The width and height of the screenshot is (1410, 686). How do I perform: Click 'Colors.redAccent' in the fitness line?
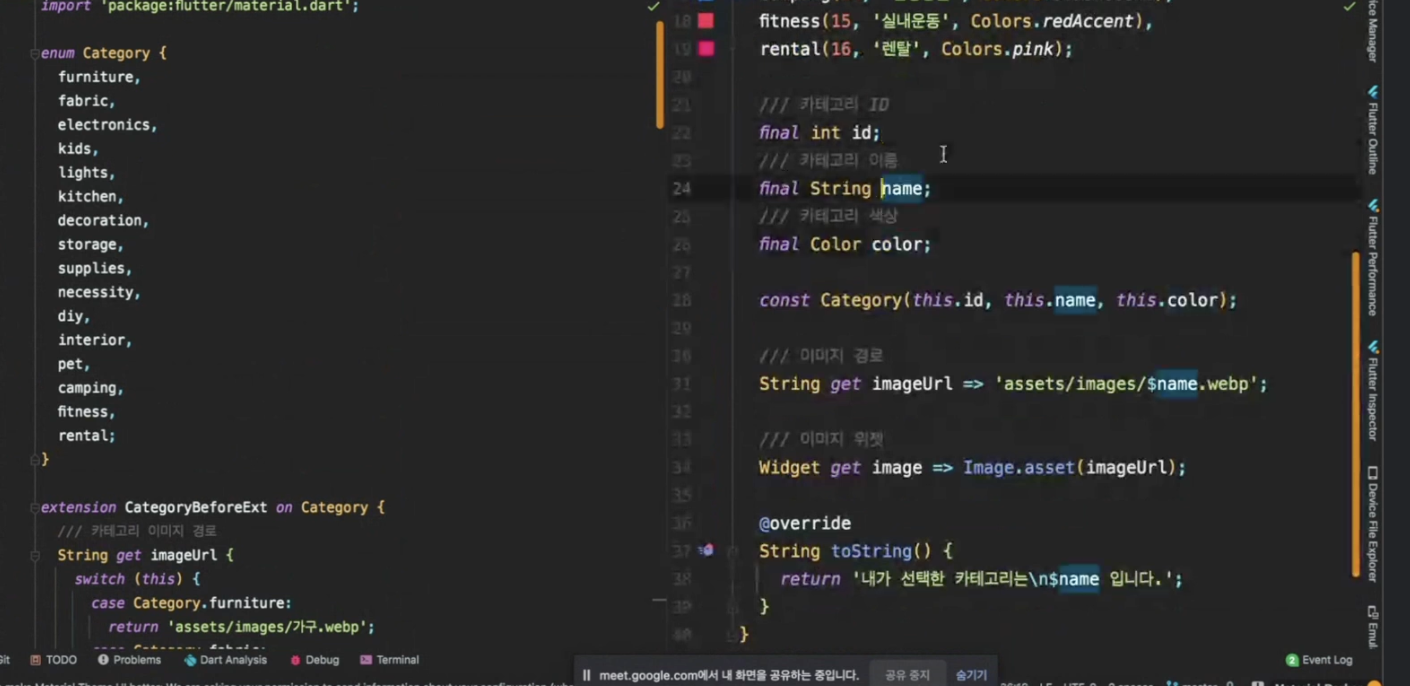point(1053,21)
